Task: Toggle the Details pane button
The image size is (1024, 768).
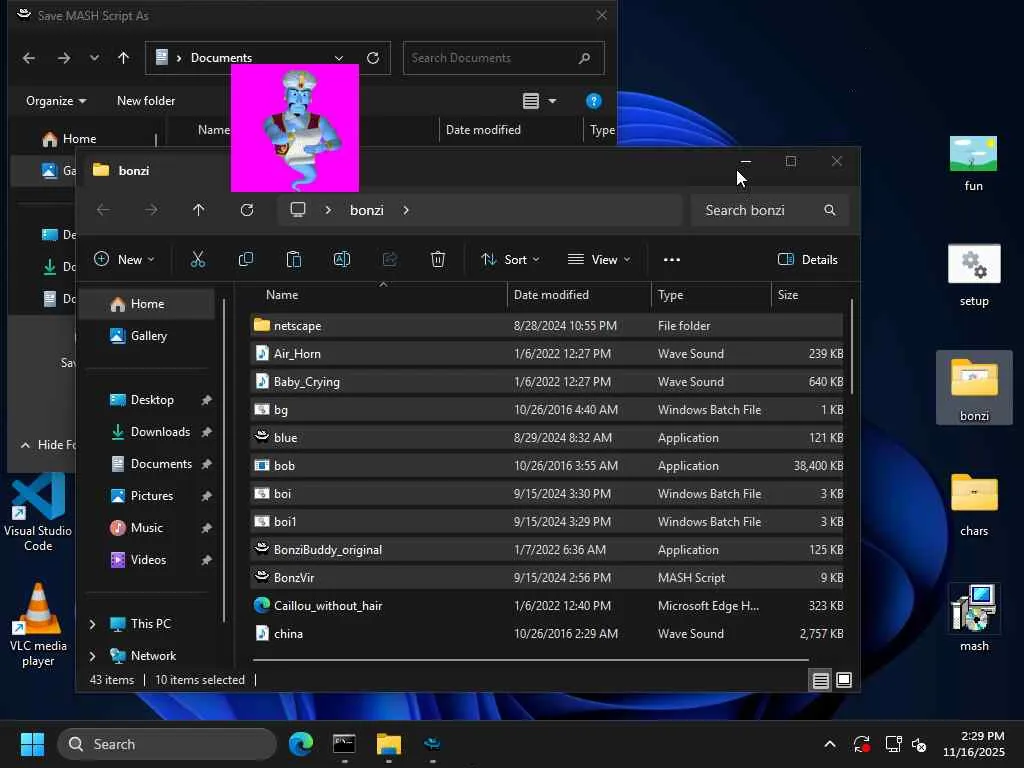Action: 808,260
